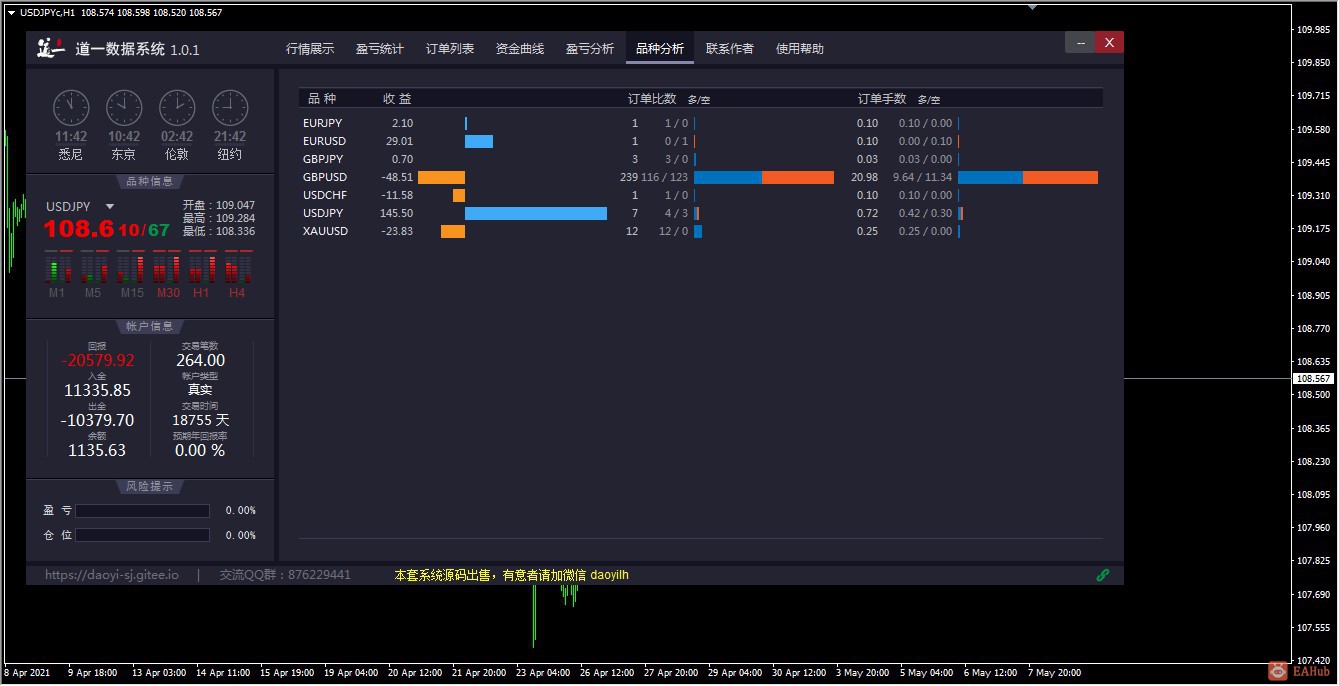1339x686 pixels.
Task: Click the 11335.85 deposit value
Action: tap(98, 390)
